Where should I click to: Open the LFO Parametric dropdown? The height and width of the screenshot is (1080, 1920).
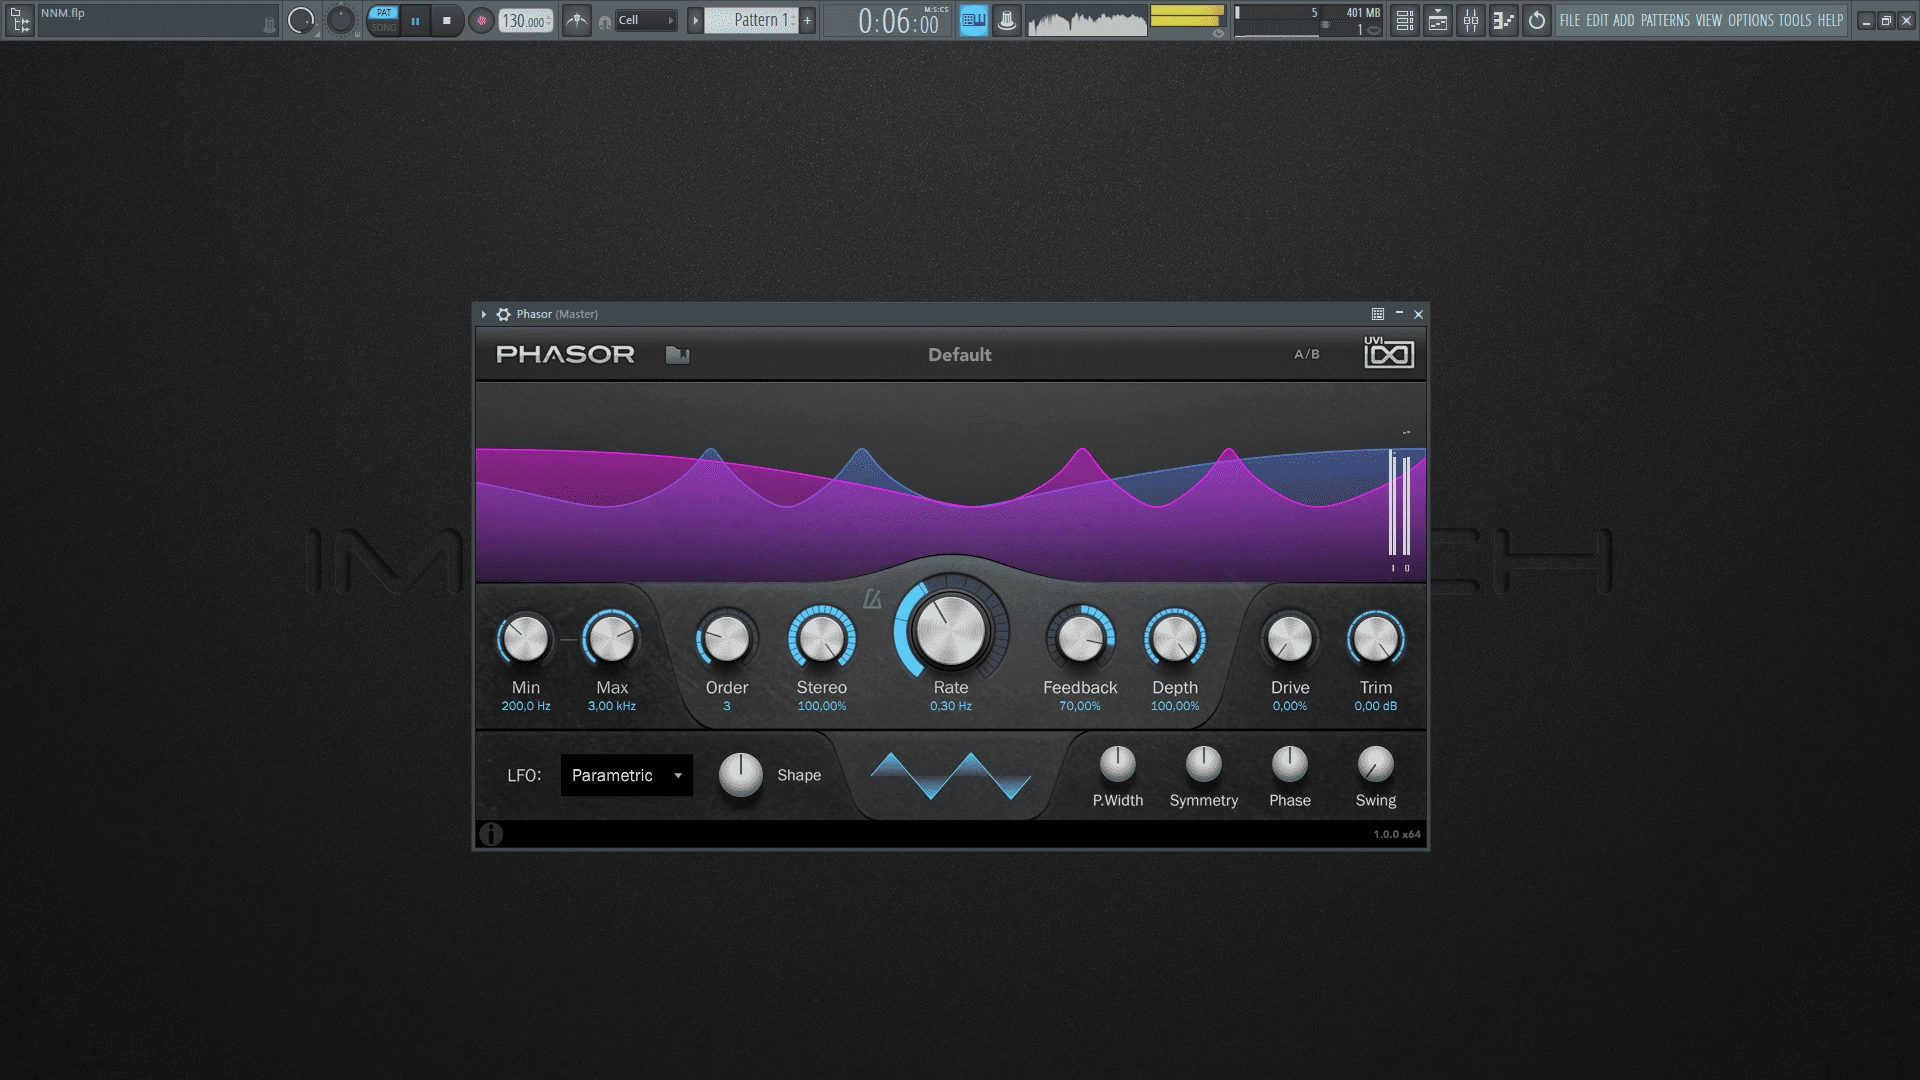627,775
